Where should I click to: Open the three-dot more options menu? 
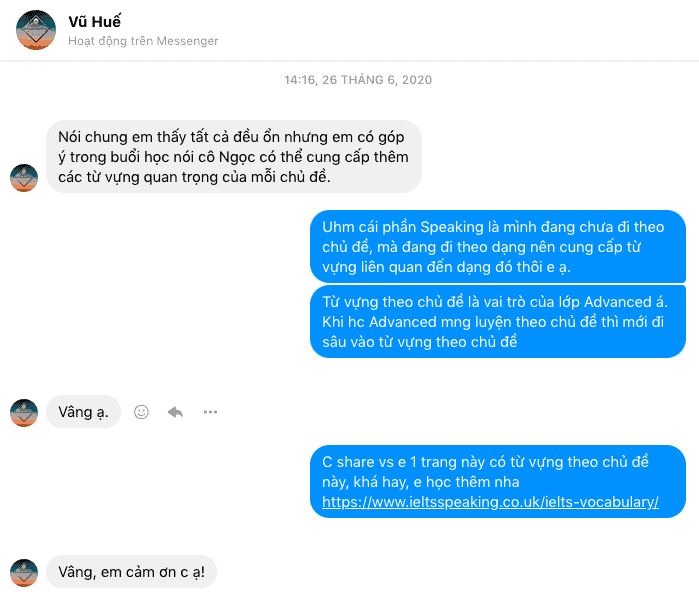coord(210,412)
